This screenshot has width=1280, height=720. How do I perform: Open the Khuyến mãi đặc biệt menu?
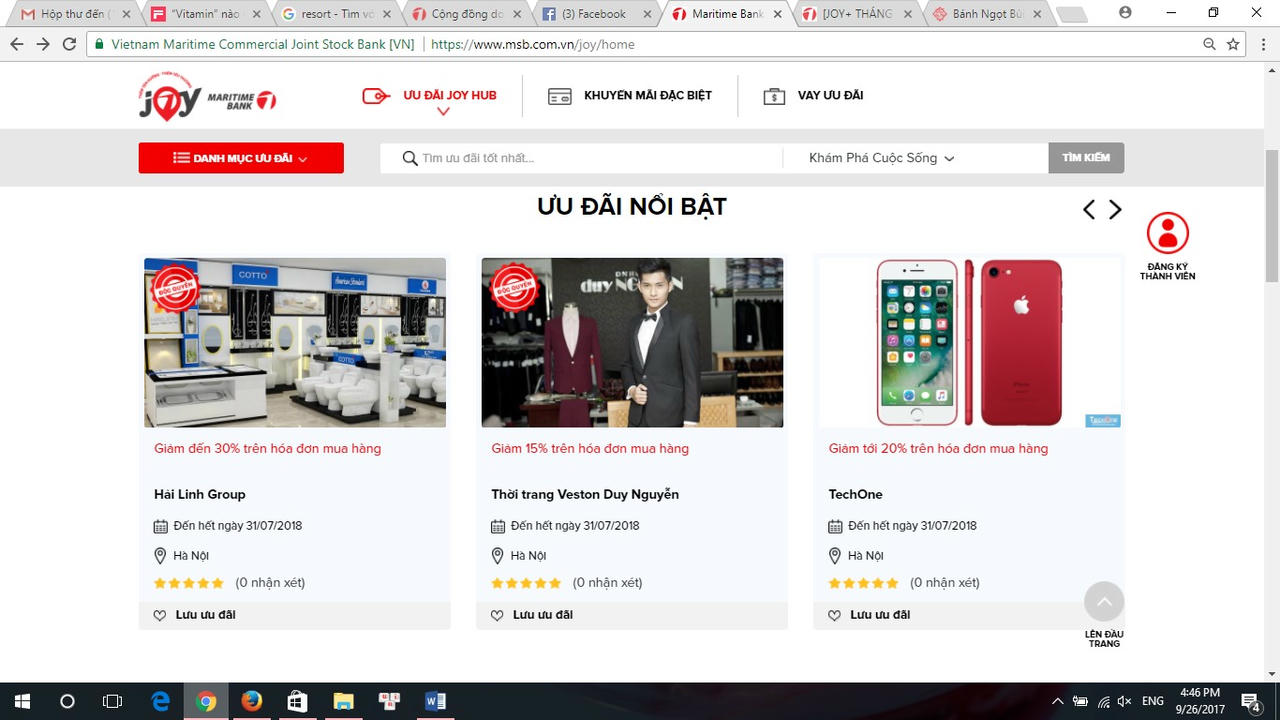click(x=630, y=96)
